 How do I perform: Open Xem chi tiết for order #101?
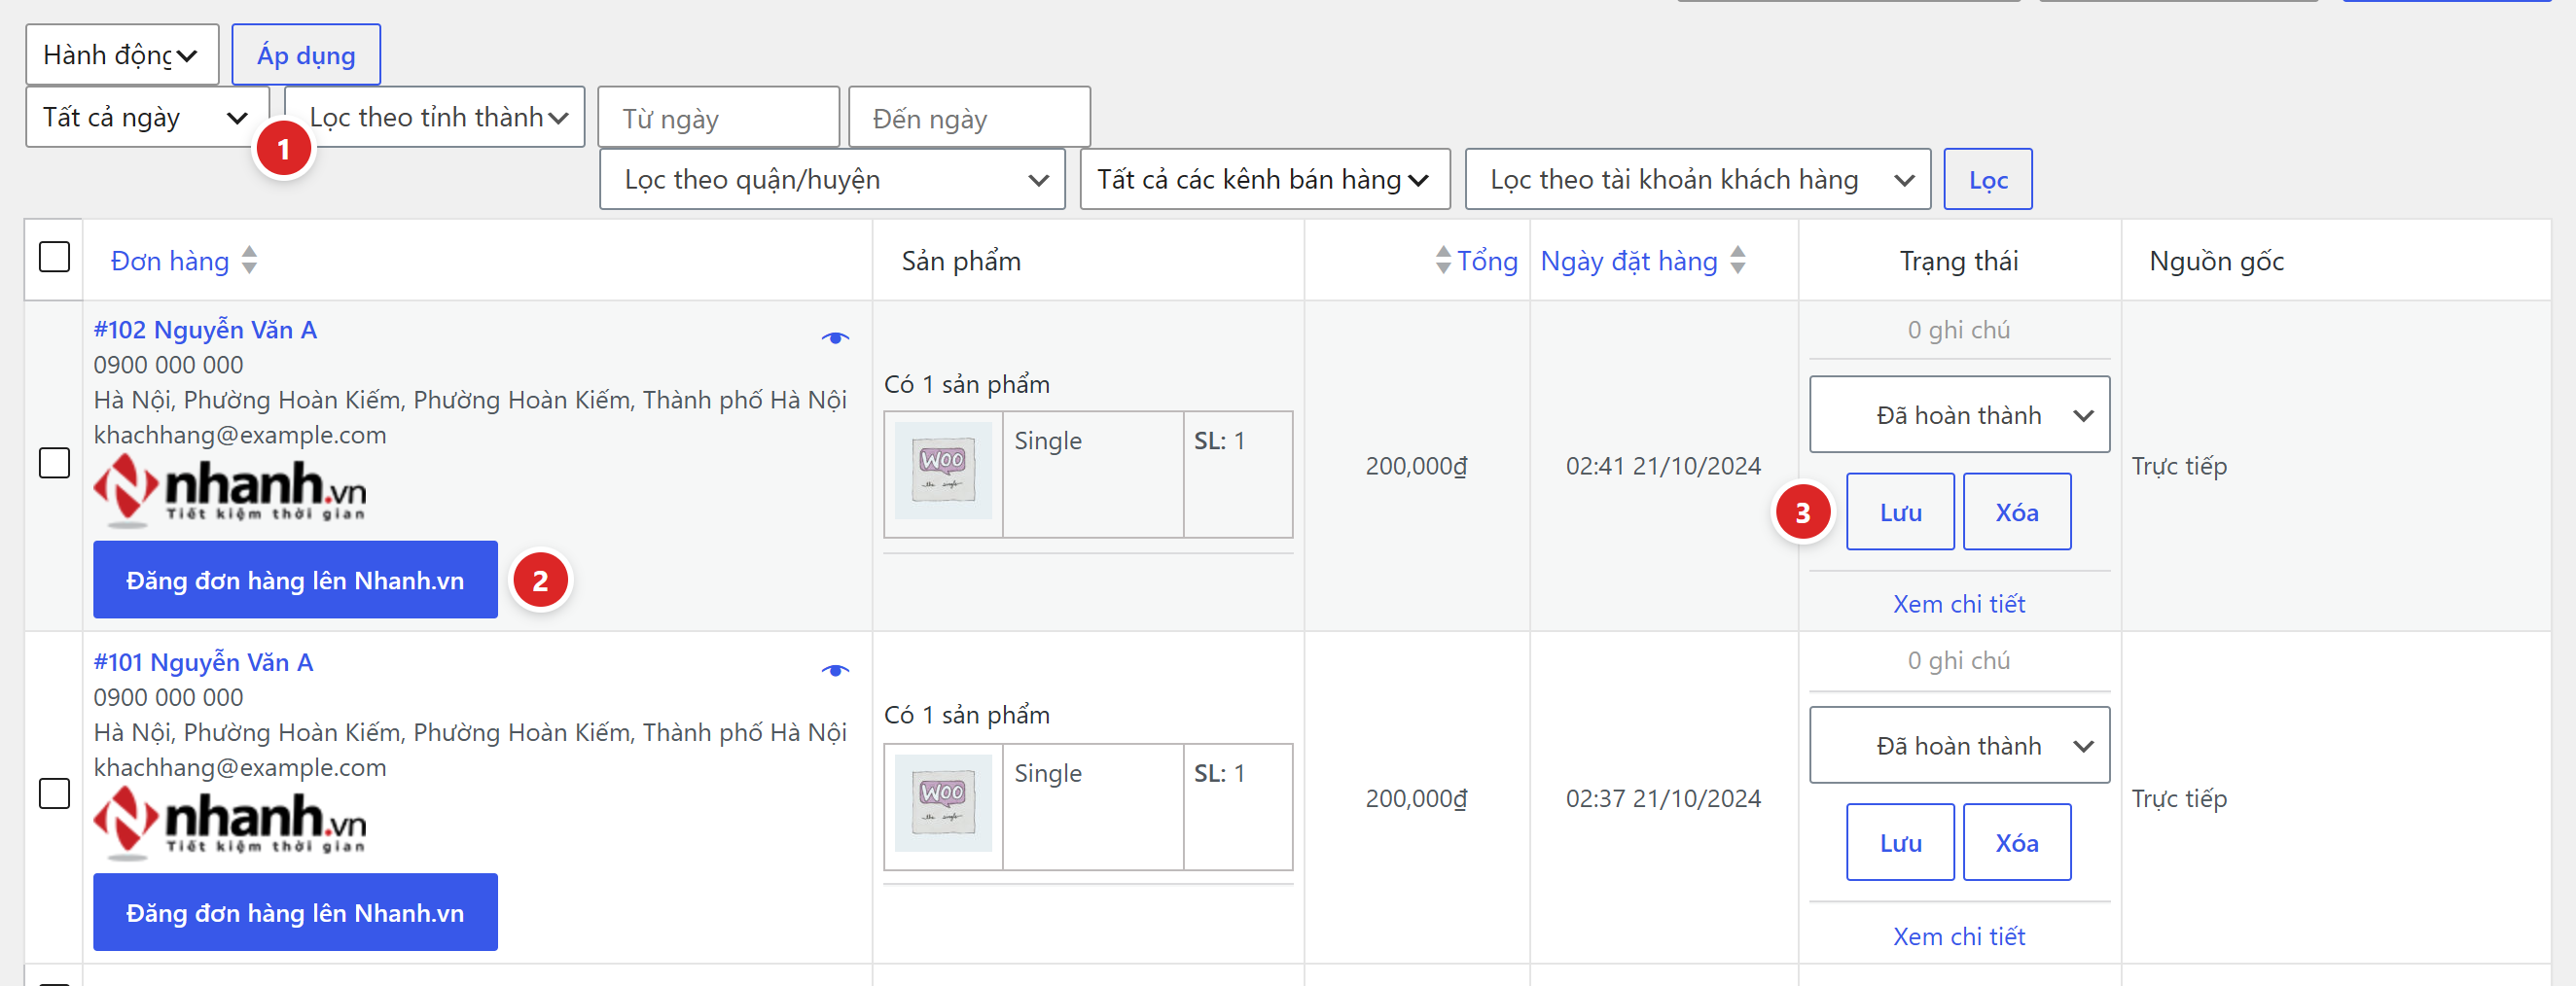[x=1958, y=936]
